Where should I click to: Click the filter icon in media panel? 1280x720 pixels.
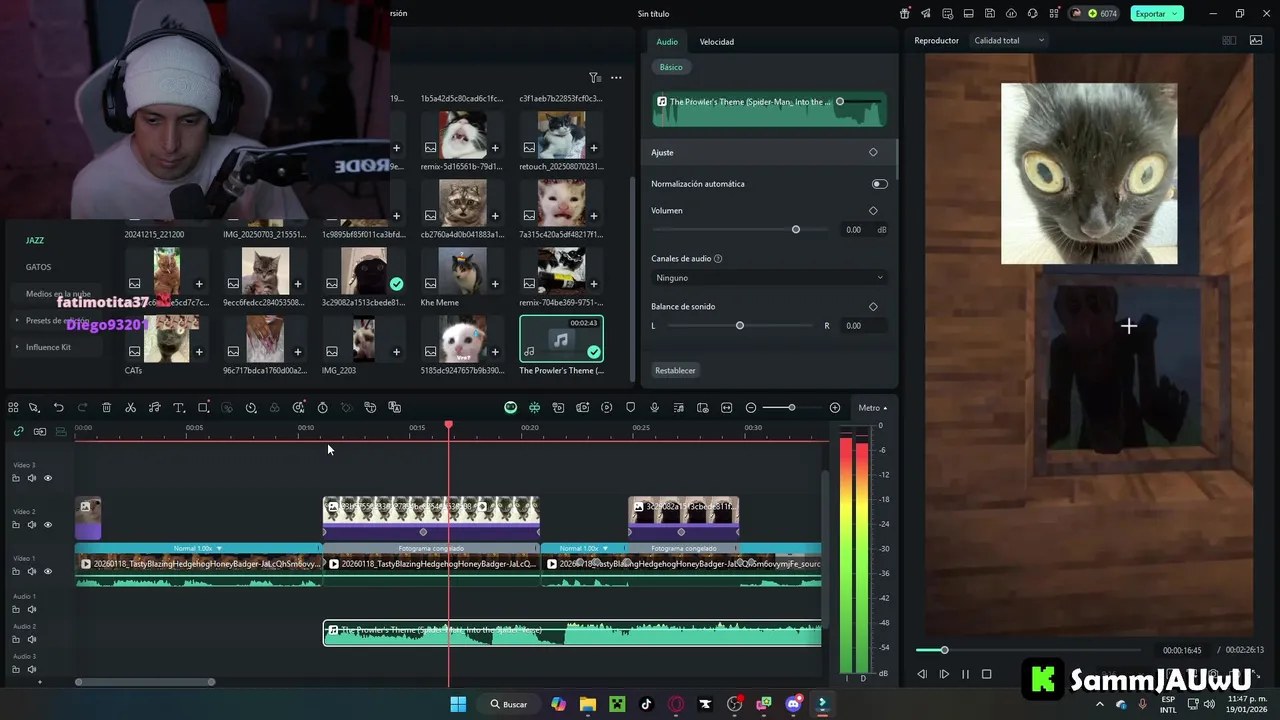pyautogui.click(x=594, y=77)
